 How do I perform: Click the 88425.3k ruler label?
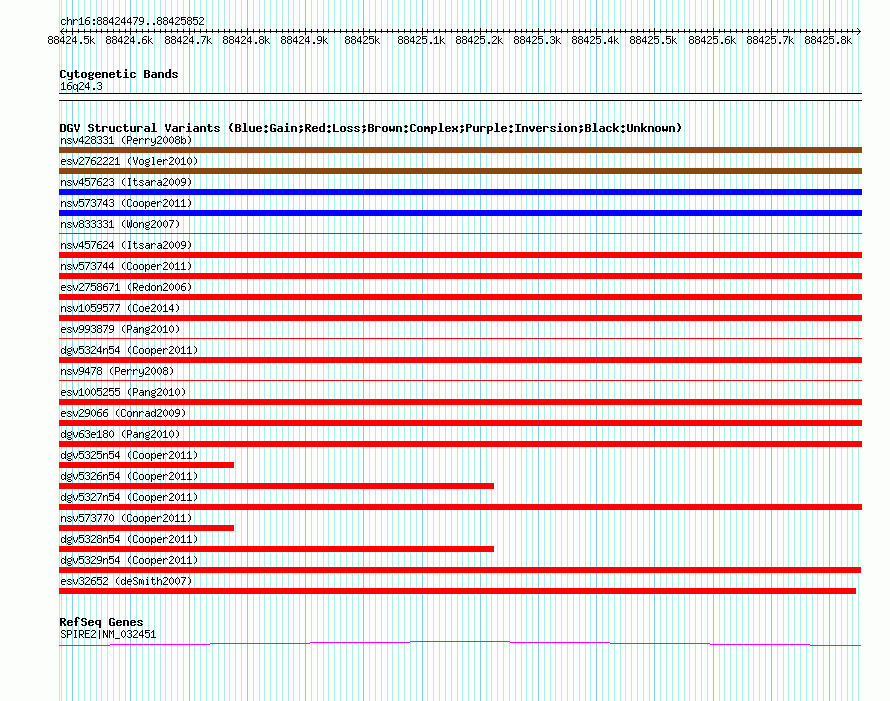coord(537,40)
